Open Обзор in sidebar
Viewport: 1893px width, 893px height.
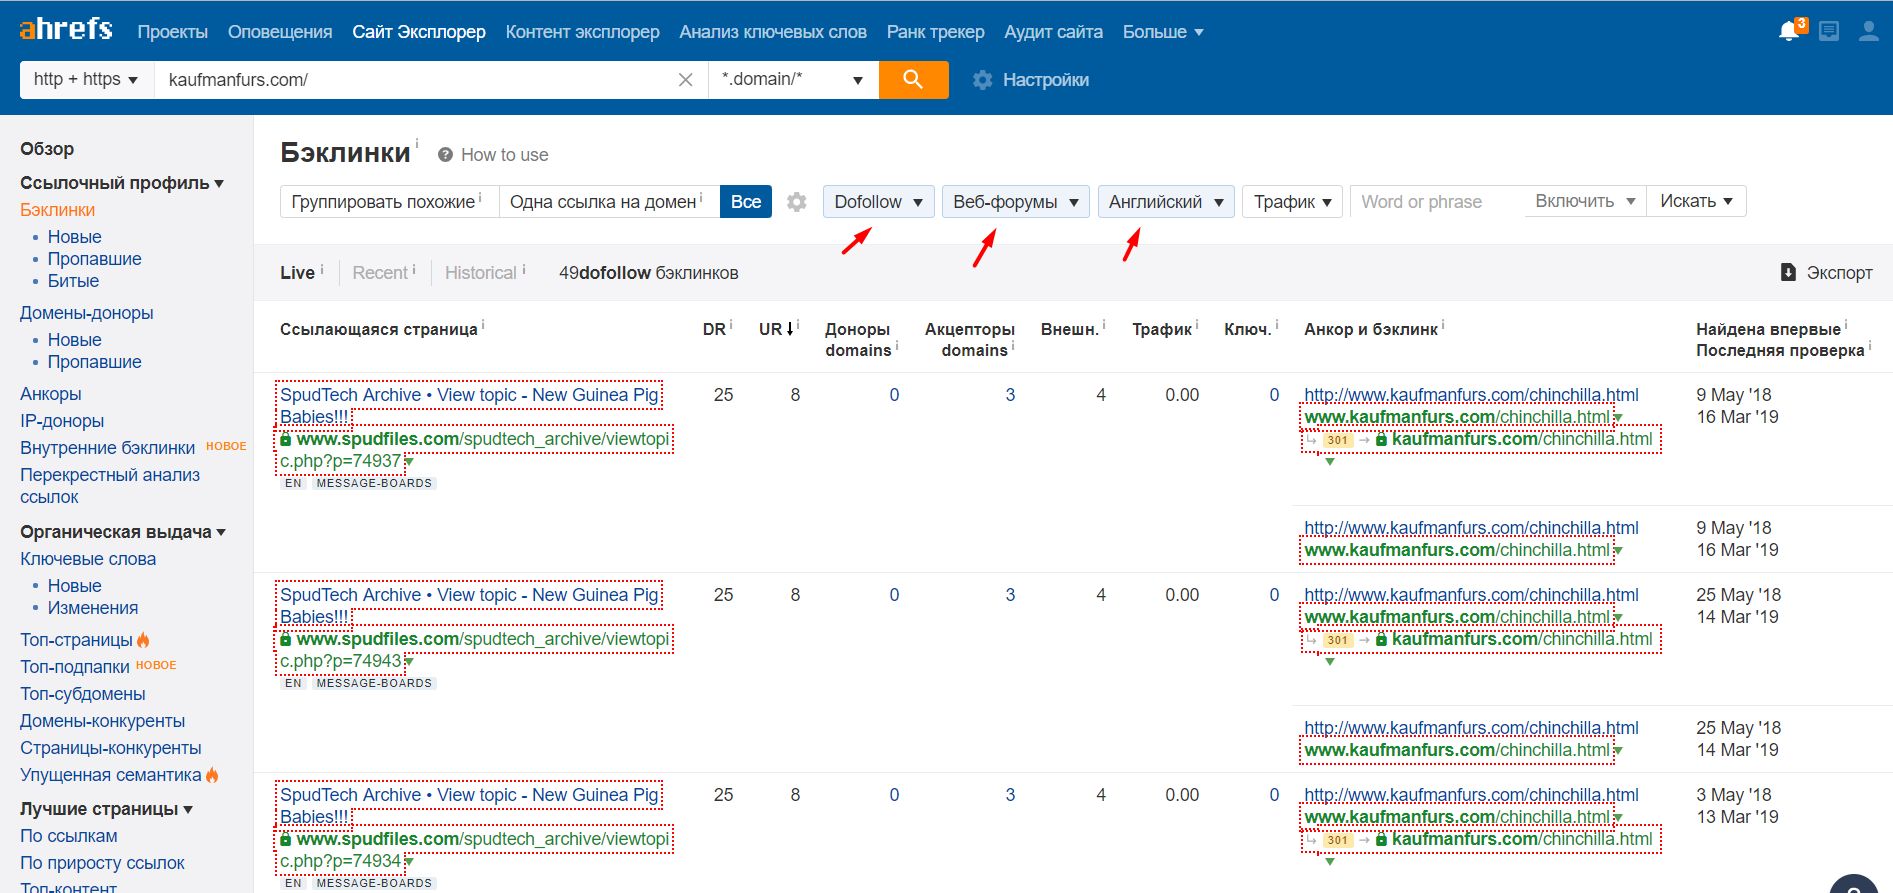(47, 149)
